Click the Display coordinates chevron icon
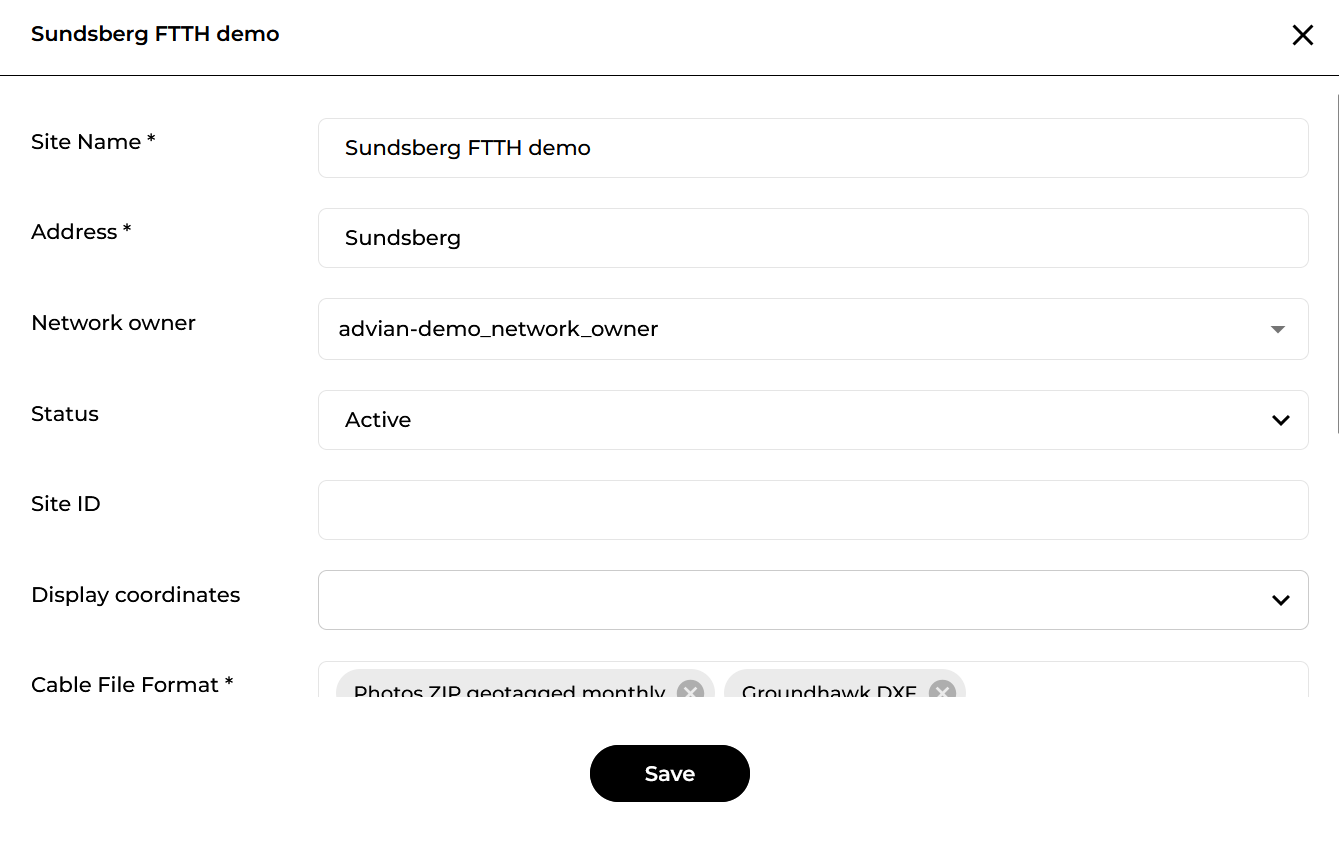 1280,600
